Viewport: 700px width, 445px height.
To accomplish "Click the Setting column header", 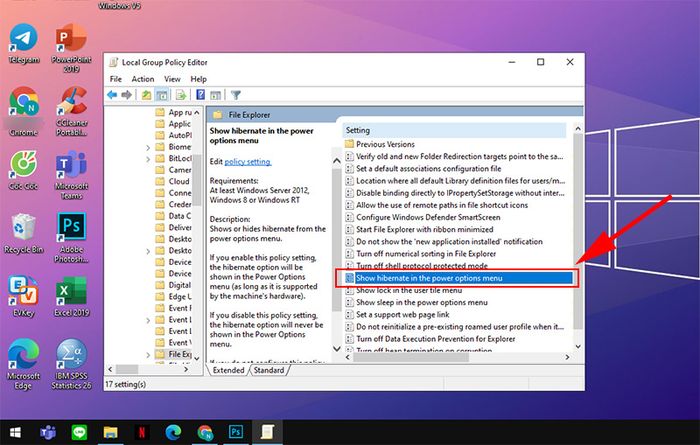I will [454, 130].
